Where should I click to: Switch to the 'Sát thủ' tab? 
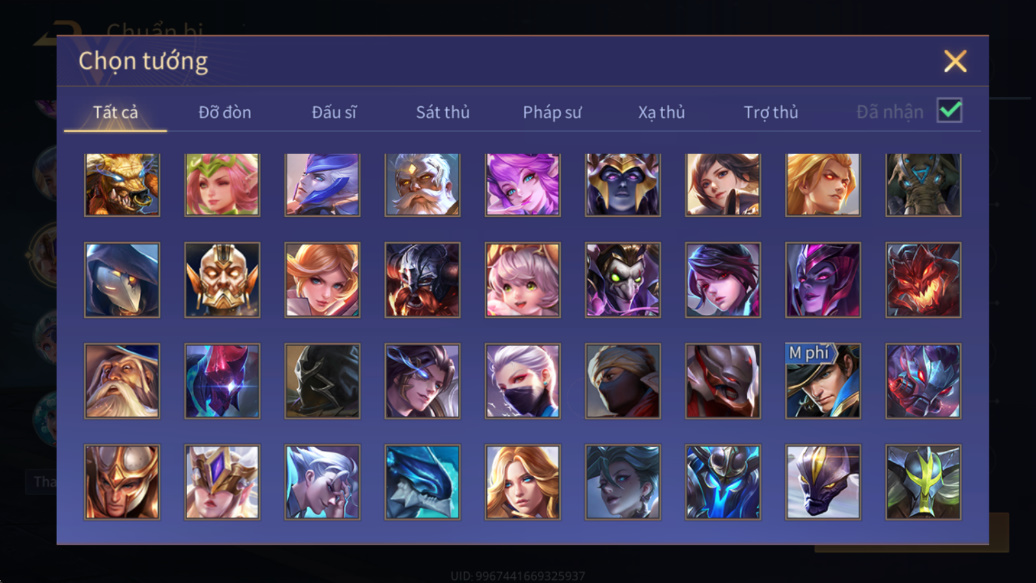tap(443, 112)
